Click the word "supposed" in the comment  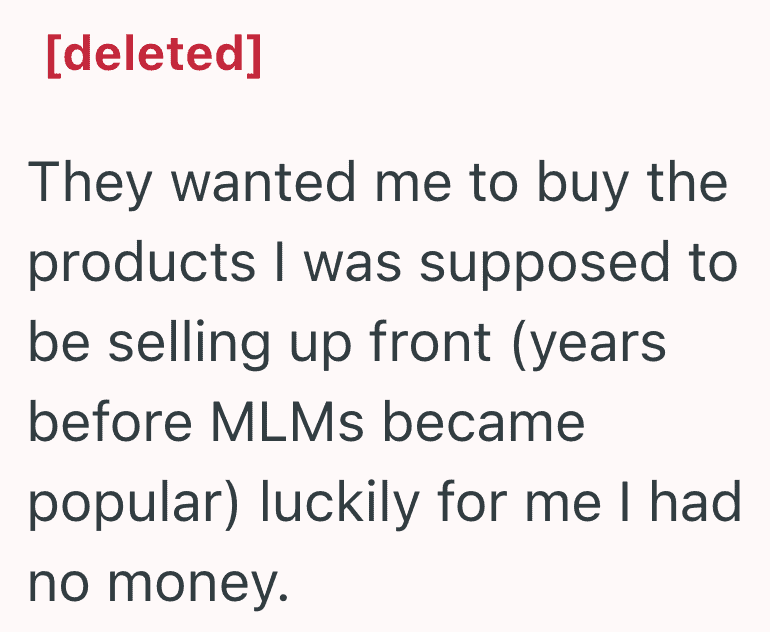(544, 264)
